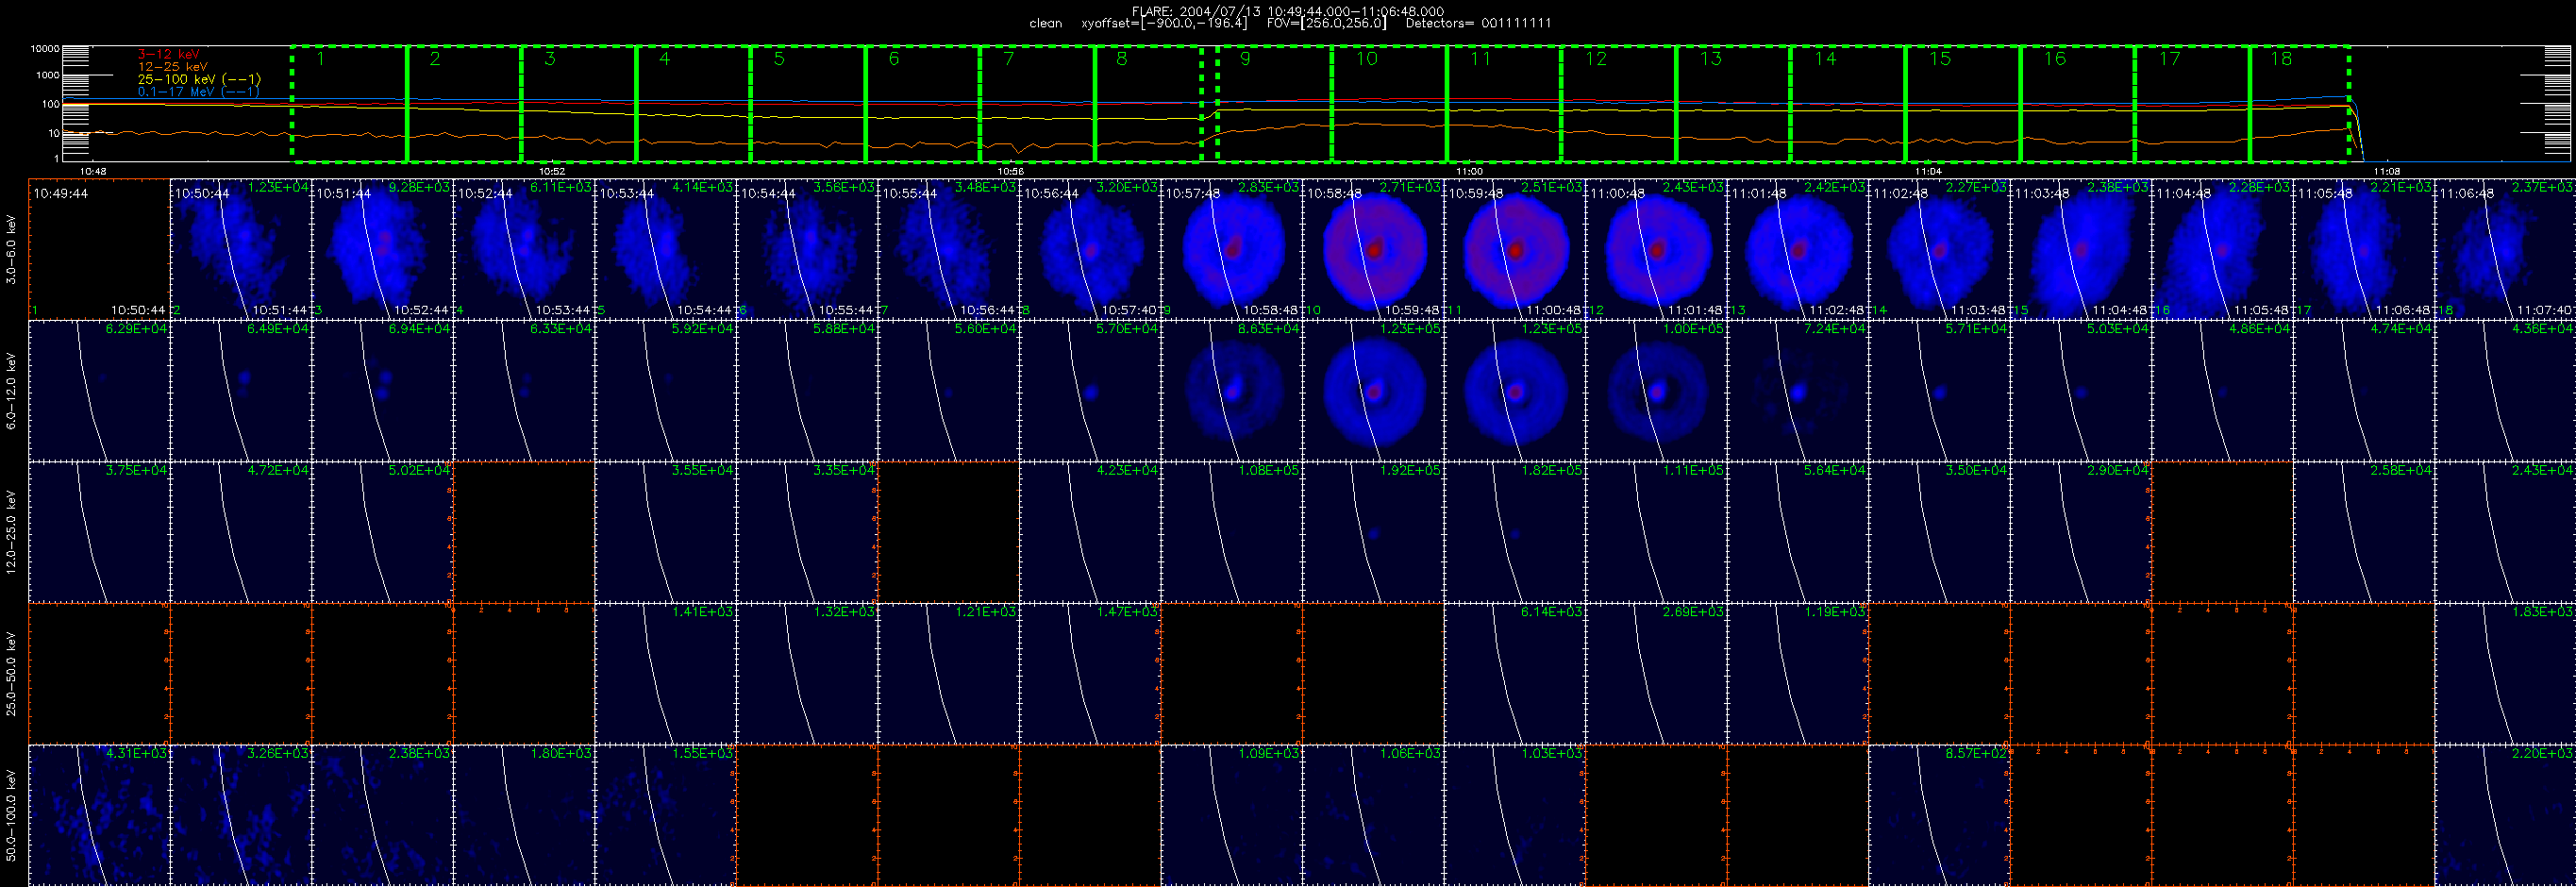The image size is (2576, 887).
Task: Select time interval 1 in the lightcurve
Action: (349, 103)
